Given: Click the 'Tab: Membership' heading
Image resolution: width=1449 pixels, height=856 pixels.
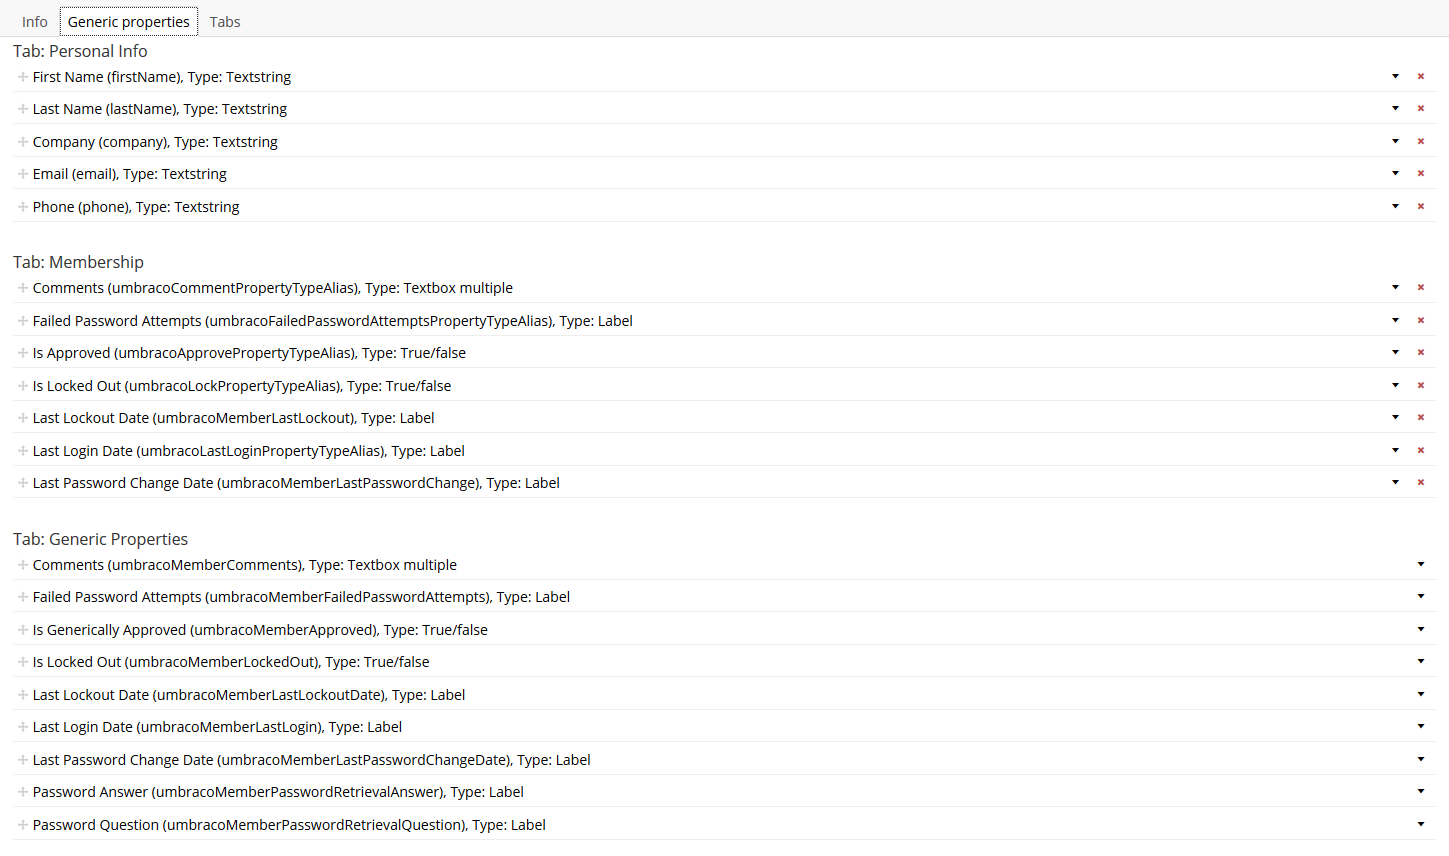Looking at the screenshot, I should 78,262.
